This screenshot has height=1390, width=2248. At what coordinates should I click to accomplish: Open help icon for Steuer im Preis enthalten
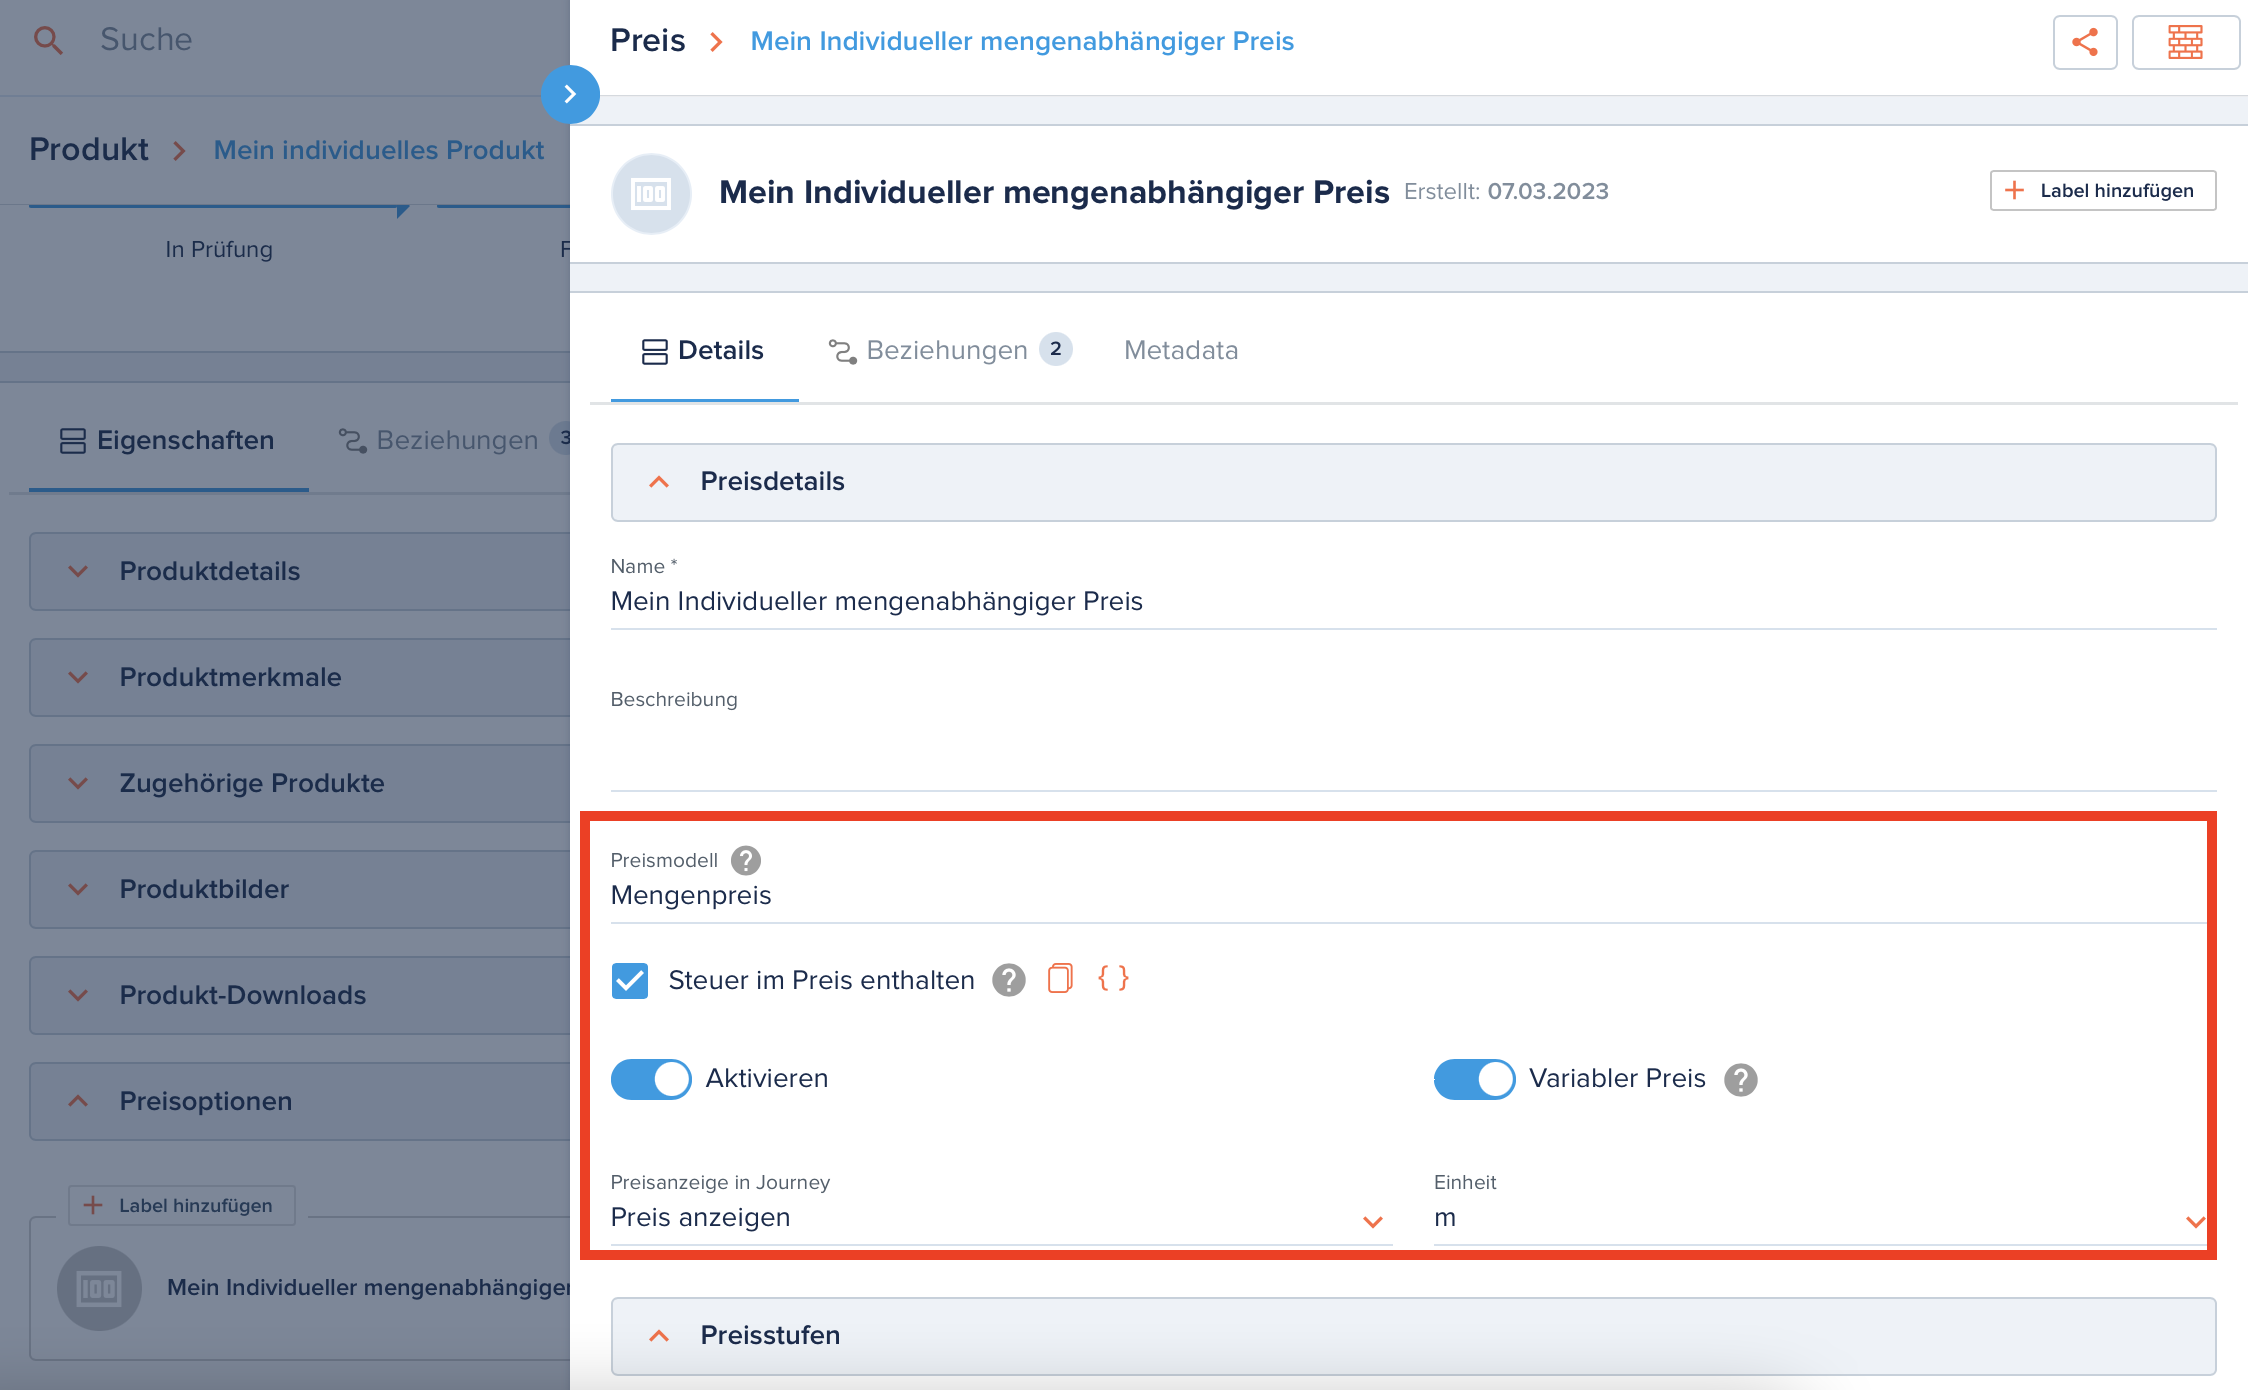(1009, 980)
